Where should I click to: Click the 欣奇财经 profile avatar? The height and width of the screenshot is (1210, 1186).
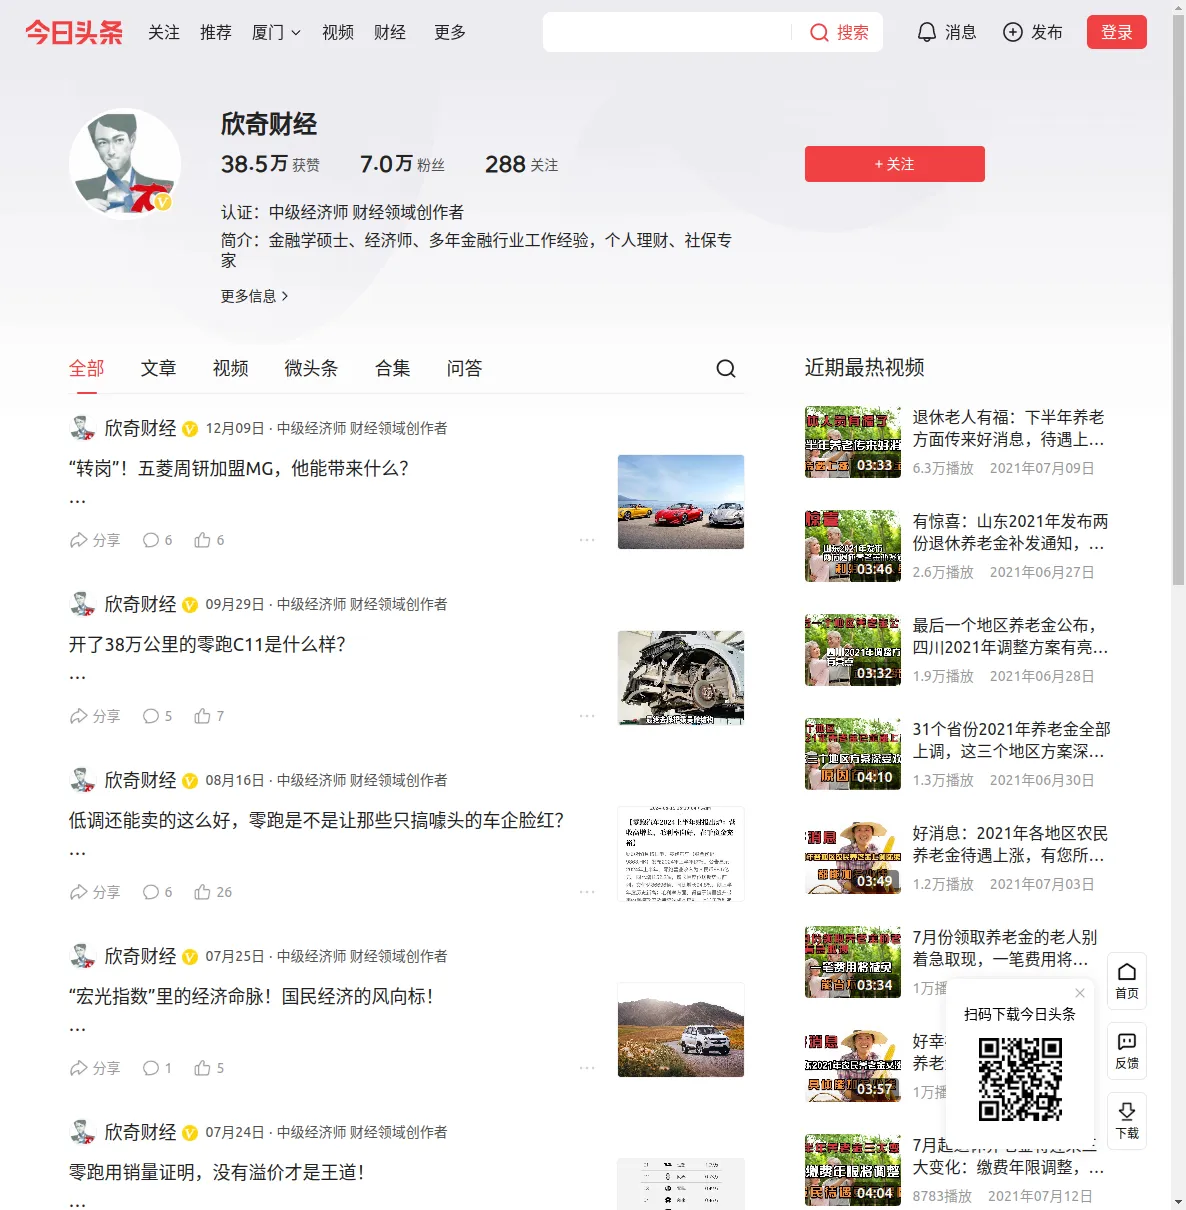pyautogui.click(x=125, y=164)
